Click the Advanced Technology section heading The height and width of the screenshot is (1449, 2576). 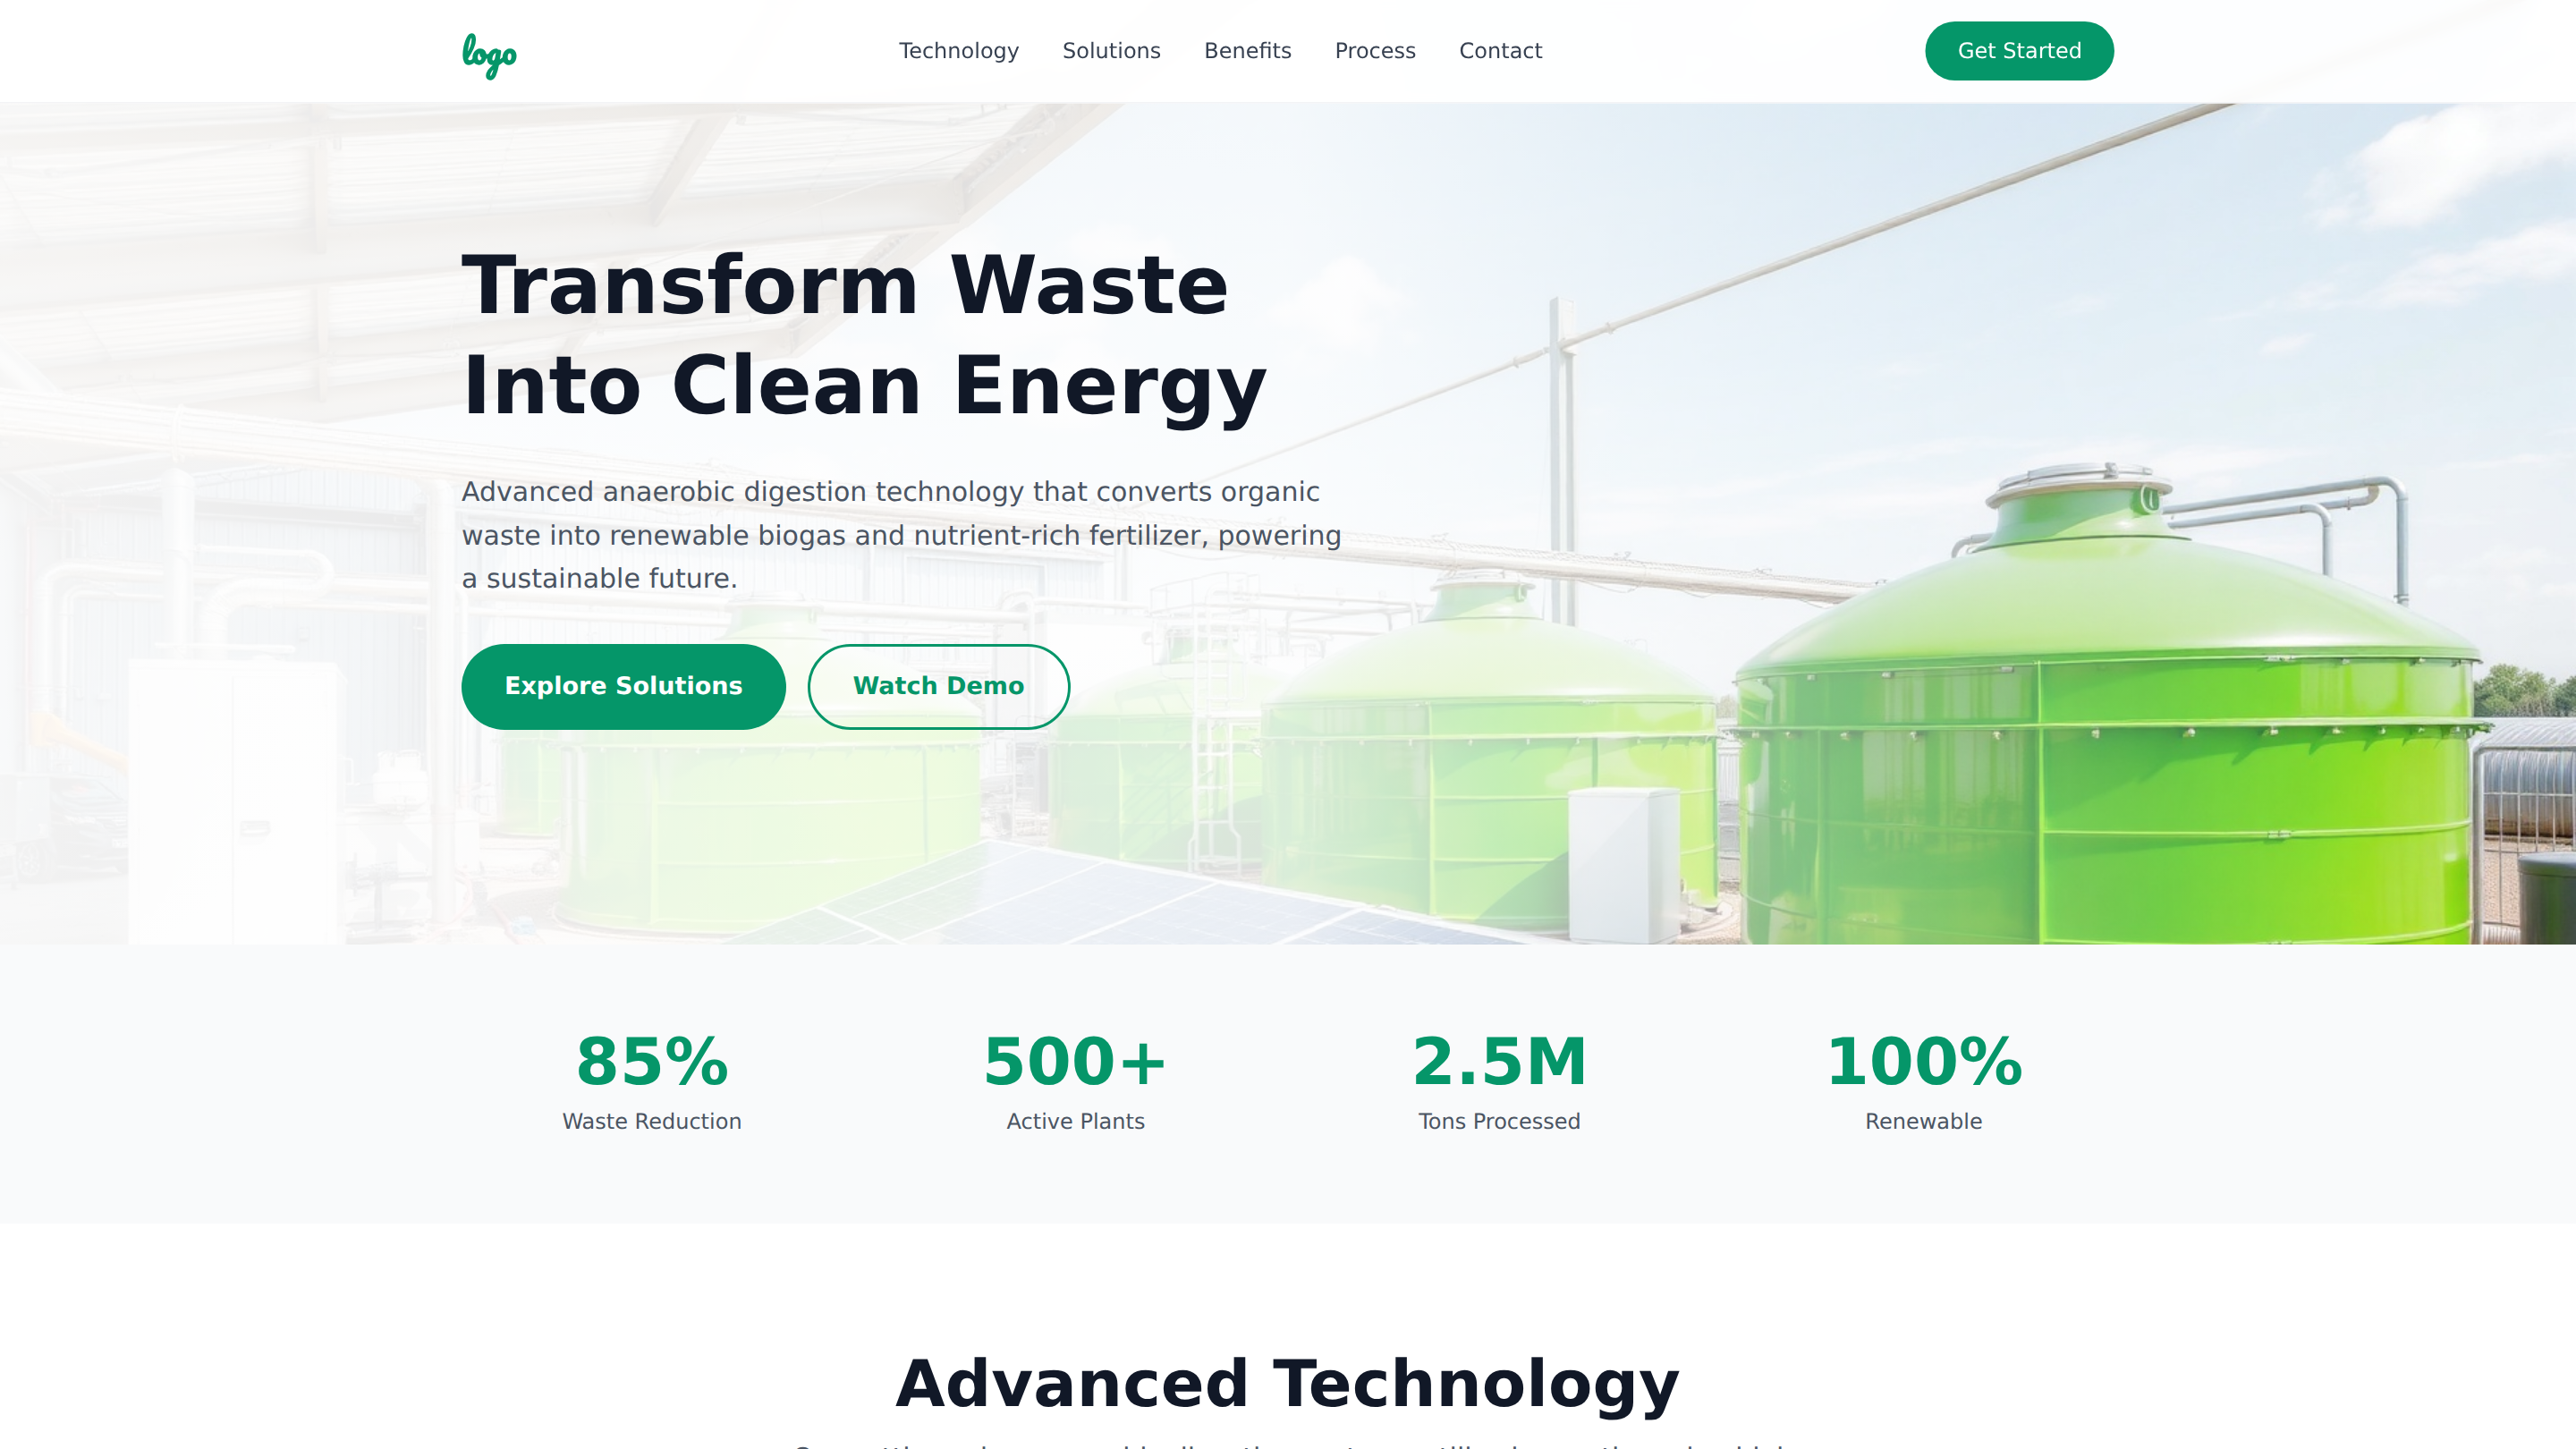click(x=1287, y=1384)
